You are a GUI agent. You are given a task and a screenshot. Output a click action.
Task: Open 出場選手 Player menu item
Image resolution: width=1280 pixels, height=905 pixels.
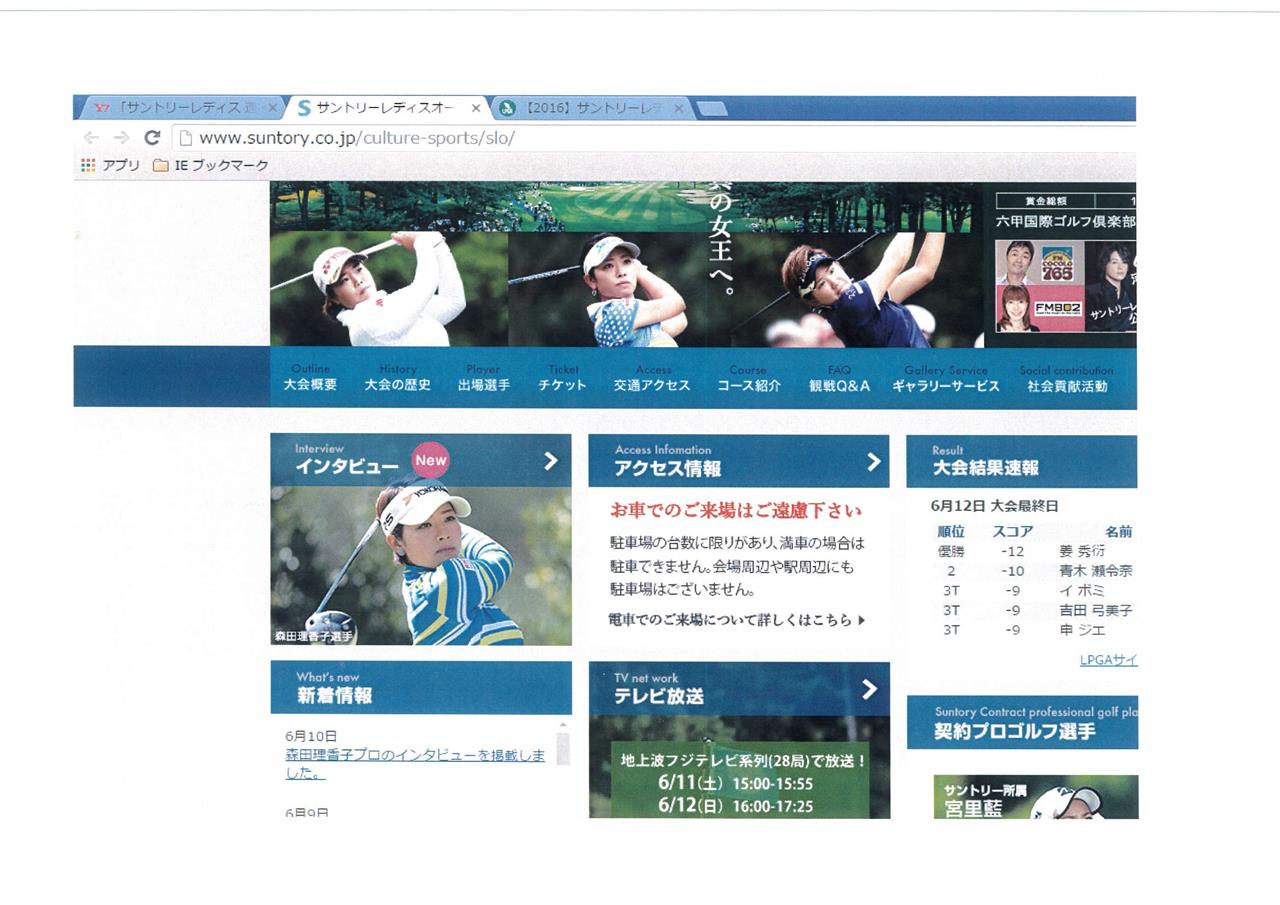[x=483, y=378]
